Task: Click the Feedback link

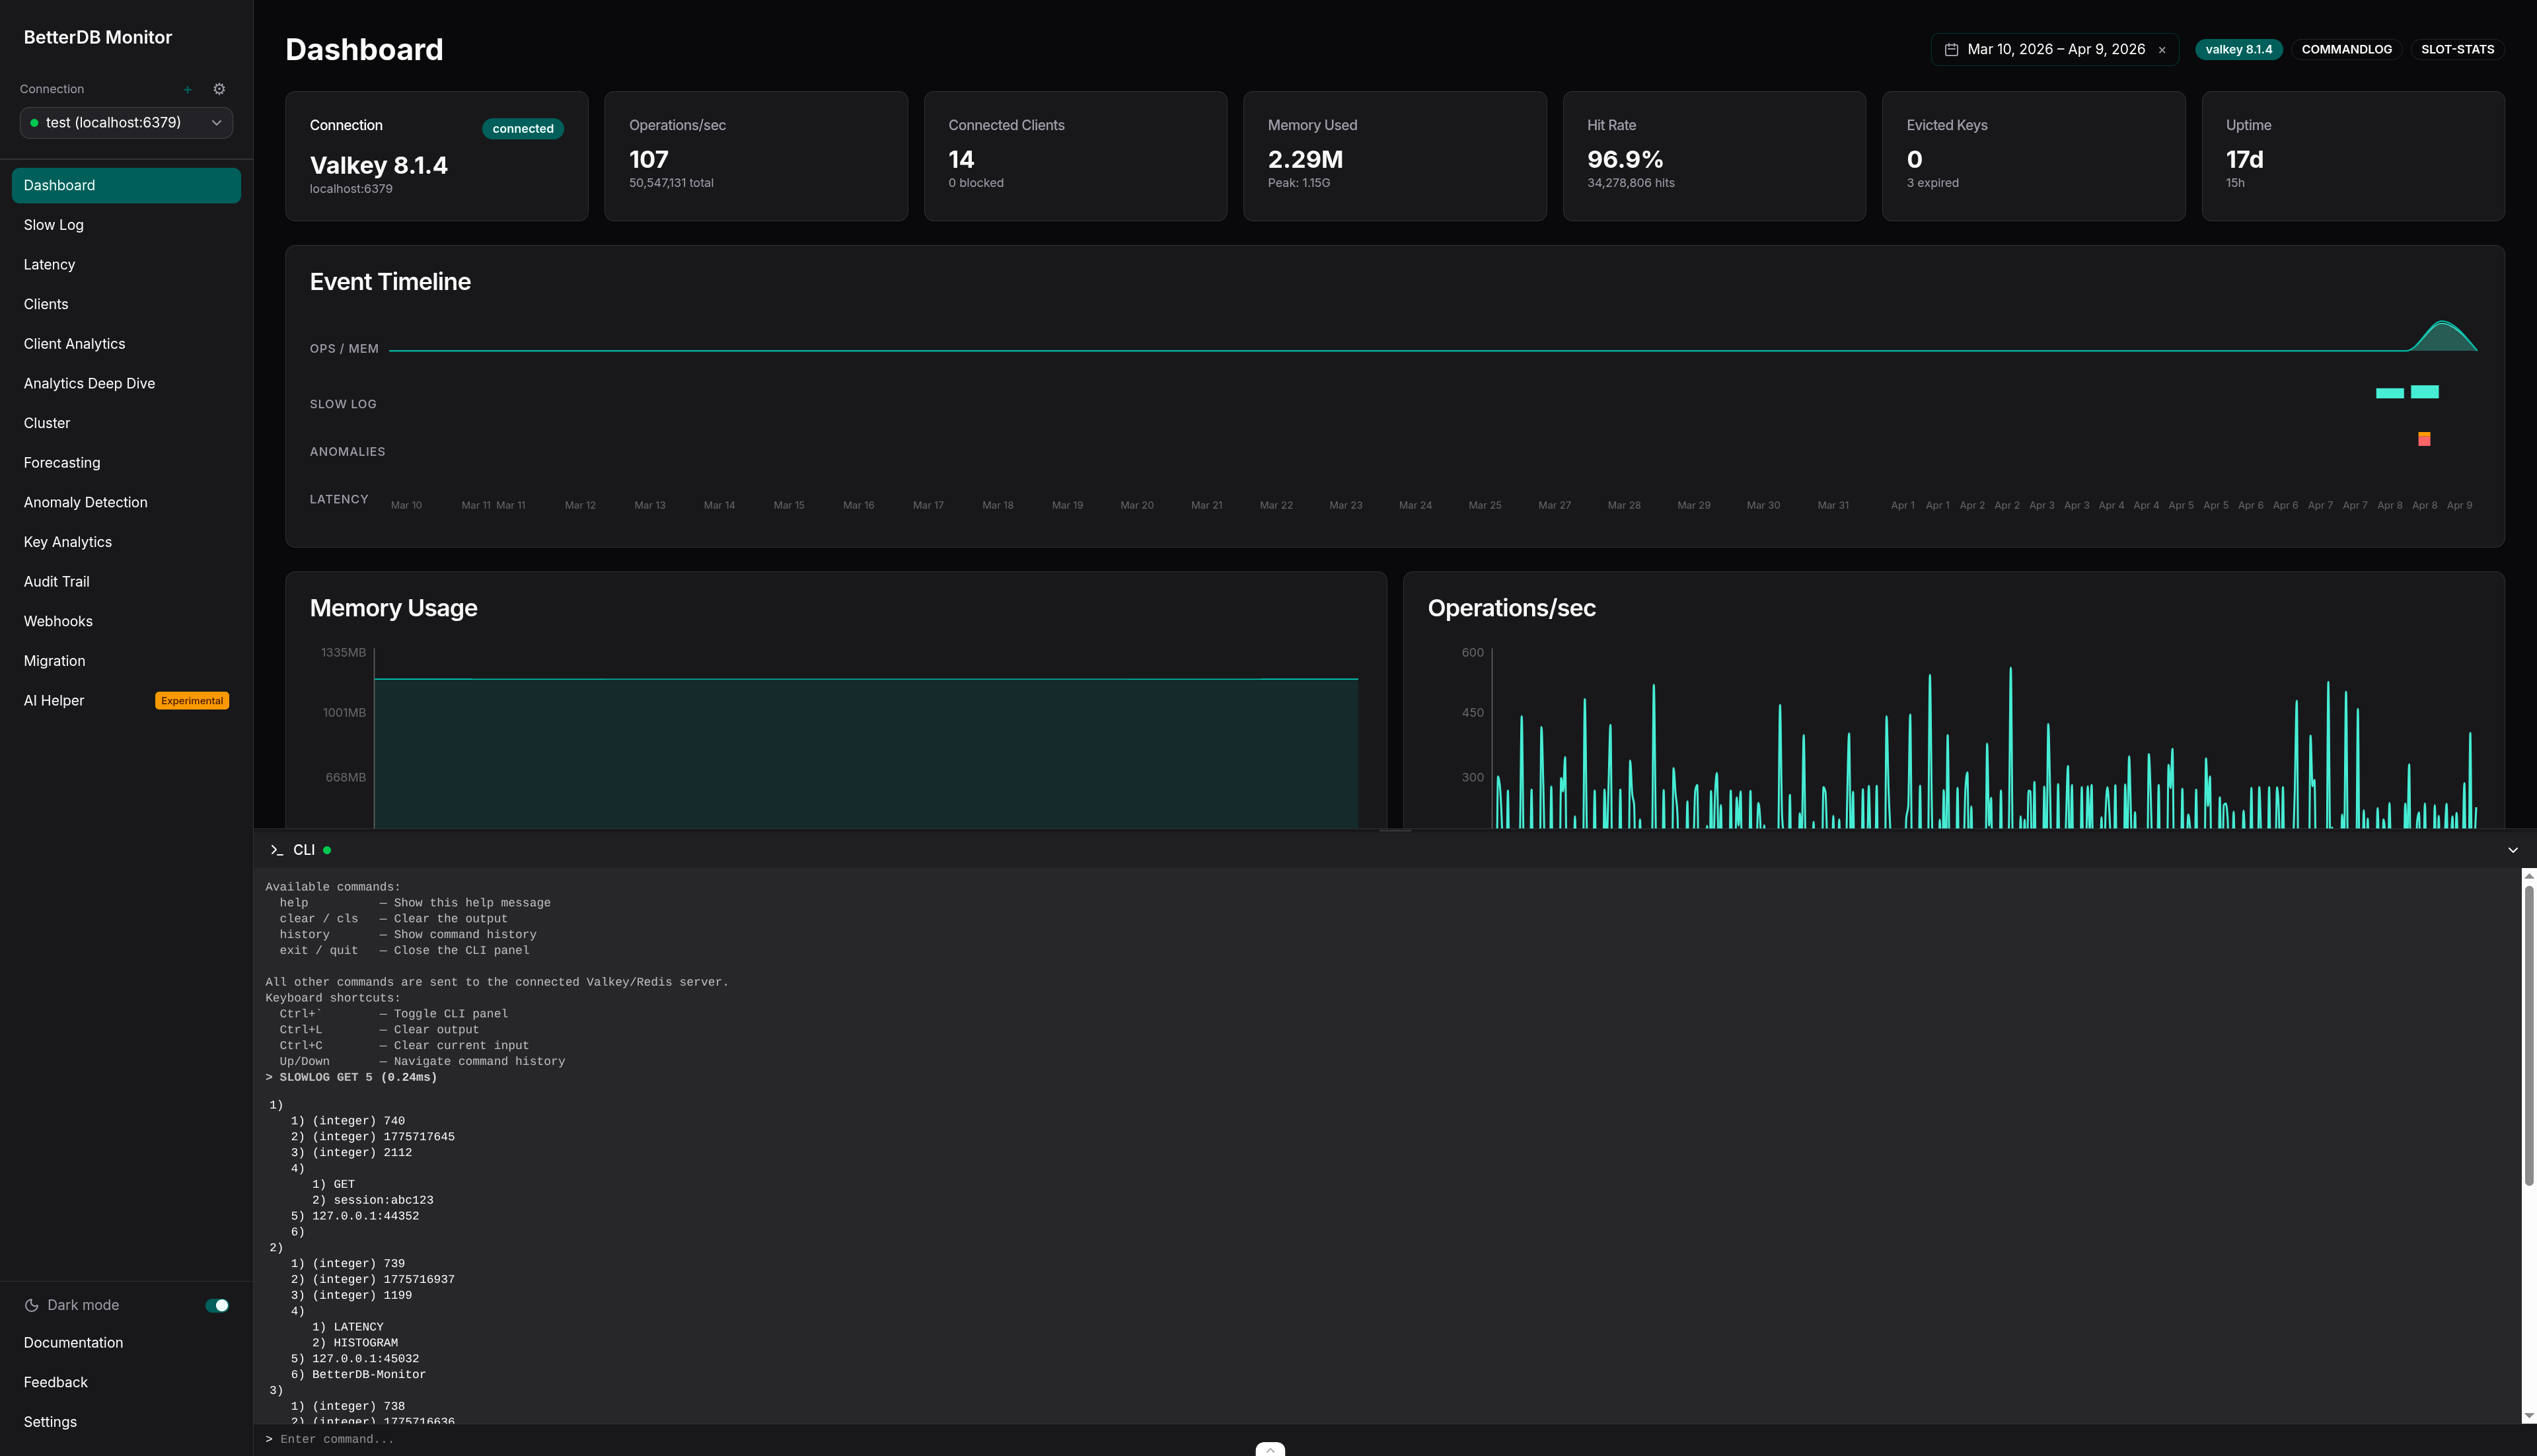Action: tap(55, 1382)
